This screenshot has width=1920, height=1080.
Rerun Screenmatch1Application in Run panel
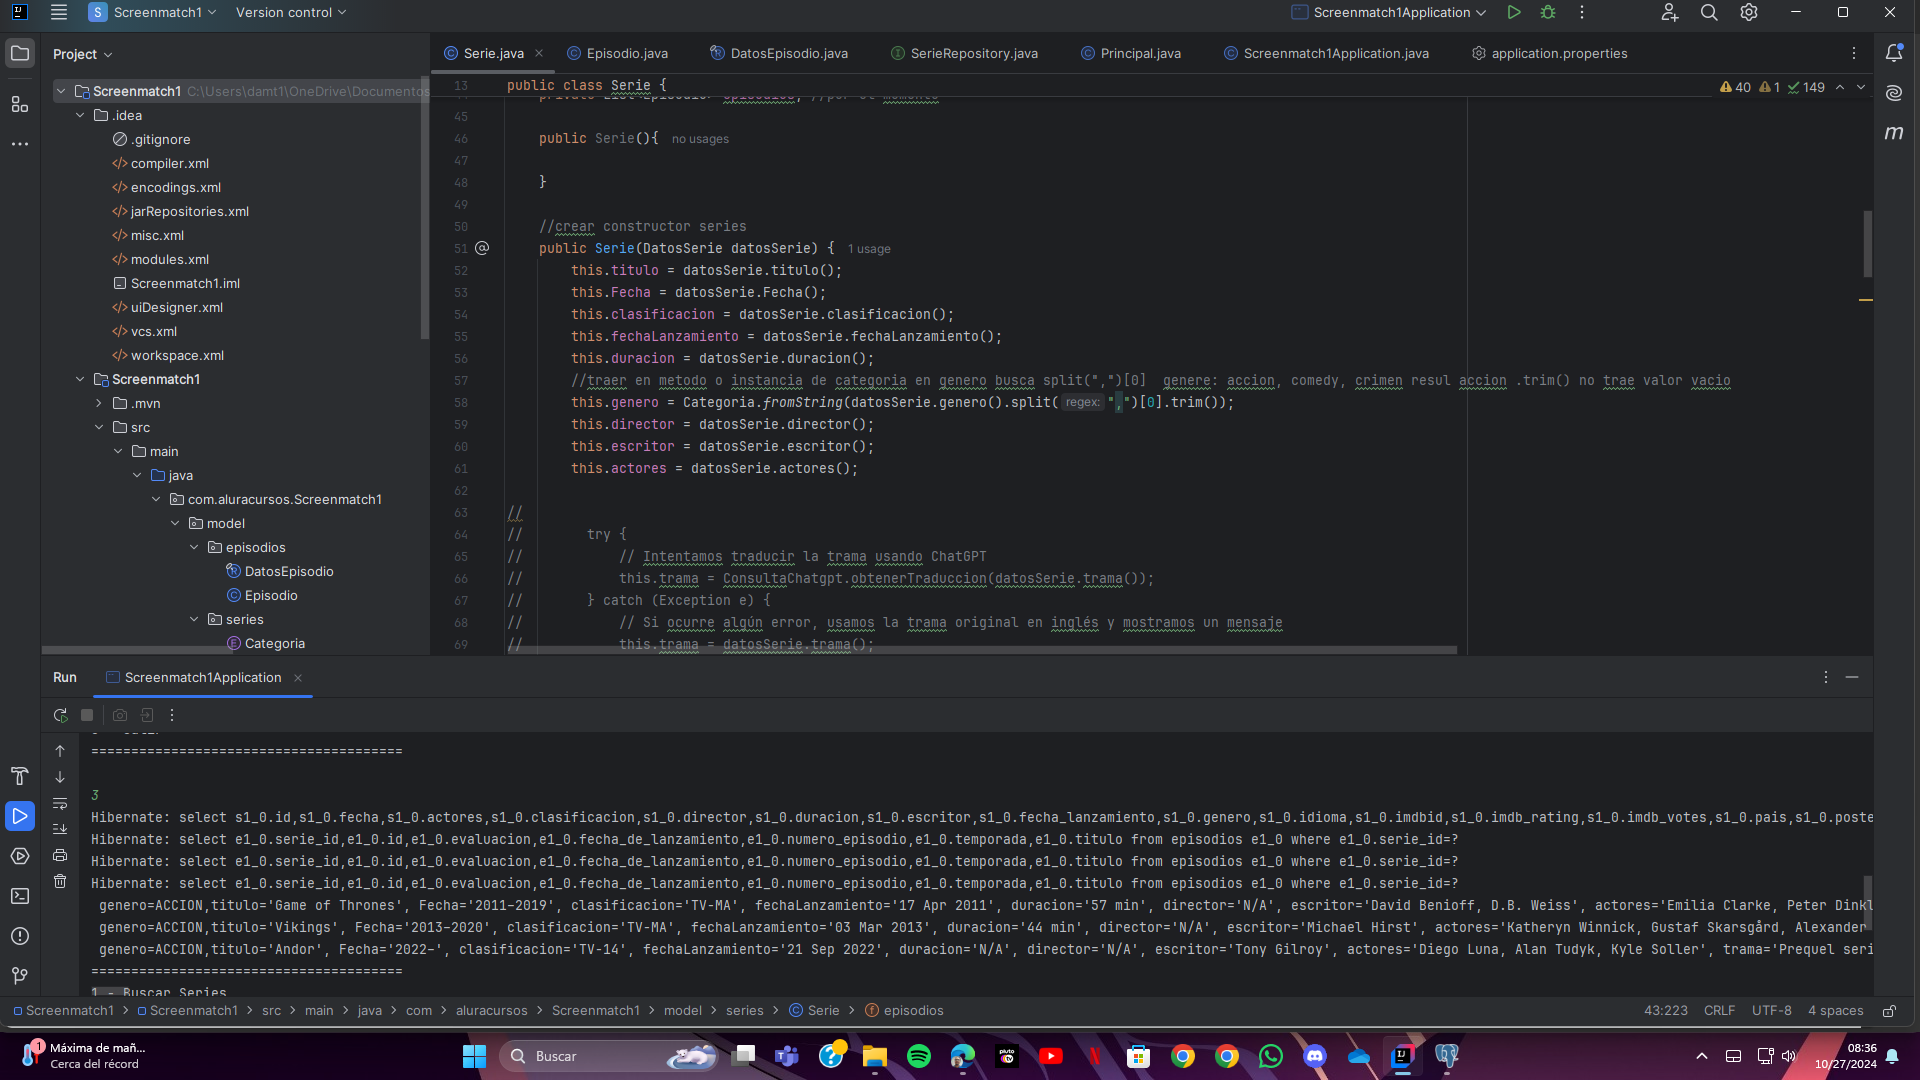click(x=60, y=715)
